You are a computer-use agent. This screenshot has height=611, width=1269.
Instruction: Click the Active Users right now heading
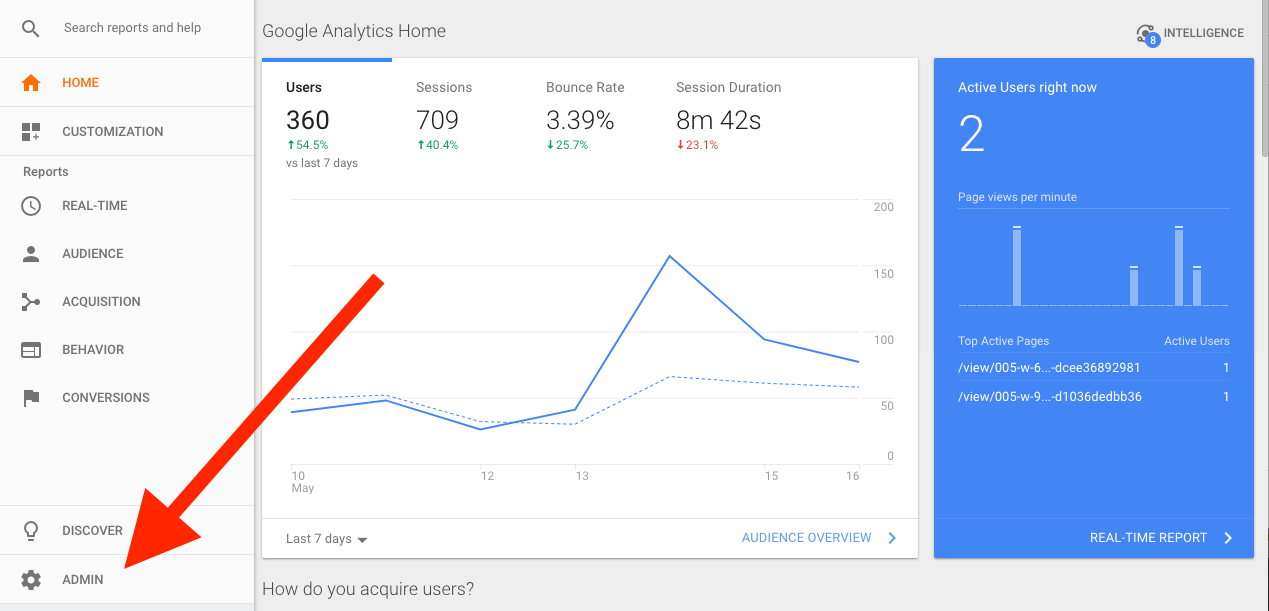click(x=1027, y=88)
